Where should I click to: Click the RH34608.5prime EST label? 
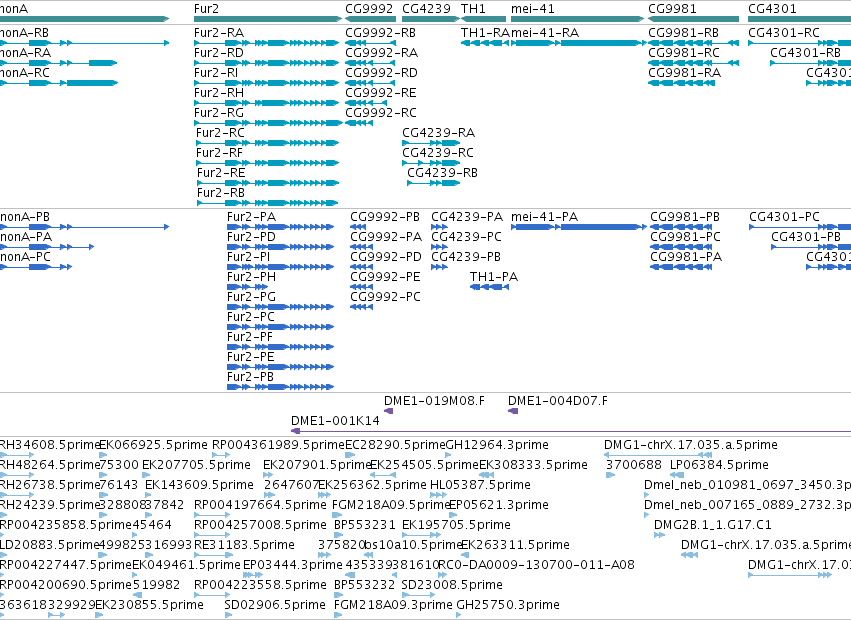pos(50,445)
